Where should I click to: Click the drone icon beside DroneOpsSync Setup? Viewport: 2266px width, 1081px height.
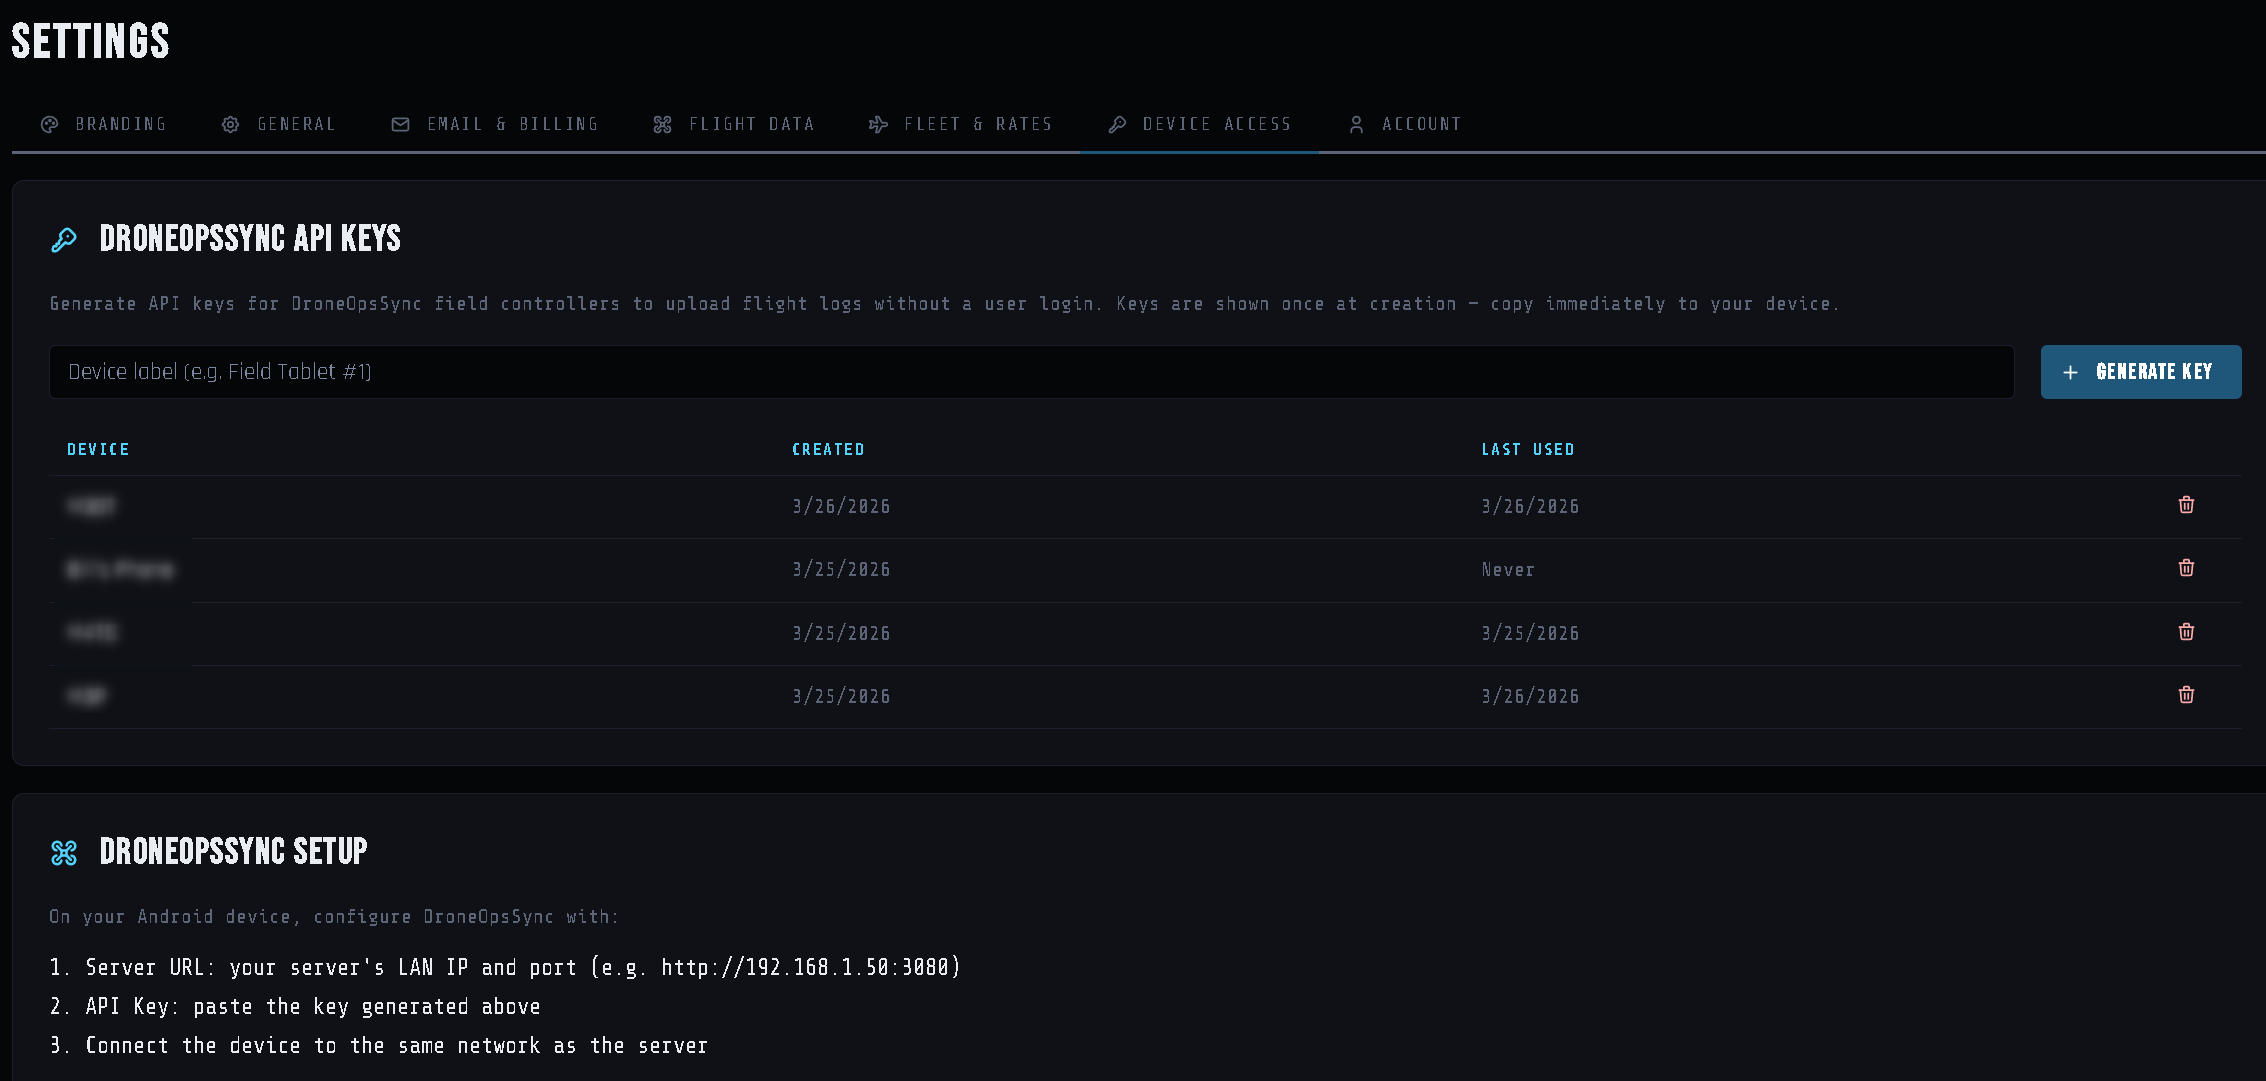pos(64,853)
